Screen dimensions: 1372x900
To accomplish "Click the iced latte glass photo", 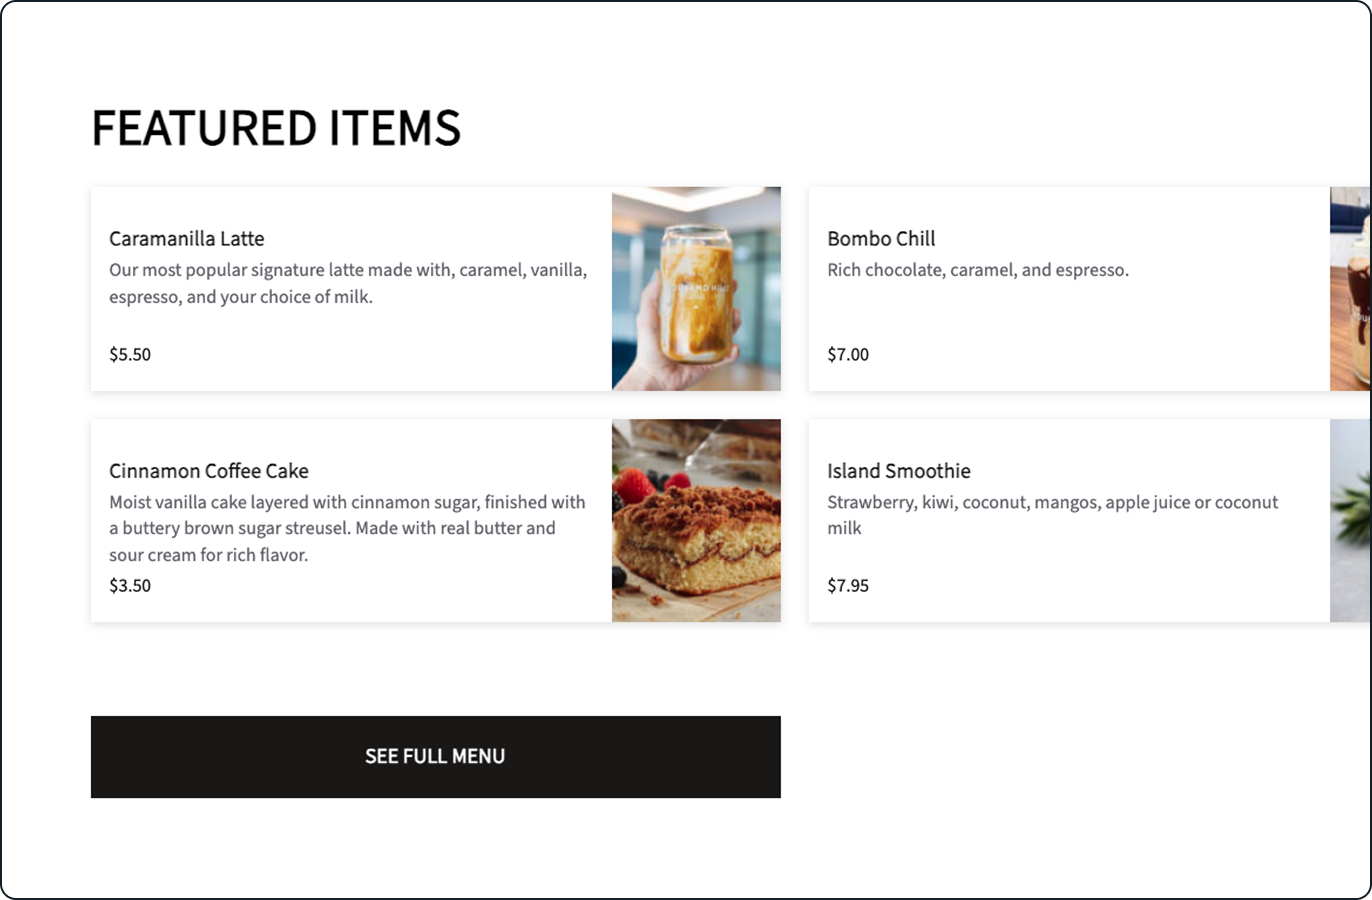I will 699,290.
